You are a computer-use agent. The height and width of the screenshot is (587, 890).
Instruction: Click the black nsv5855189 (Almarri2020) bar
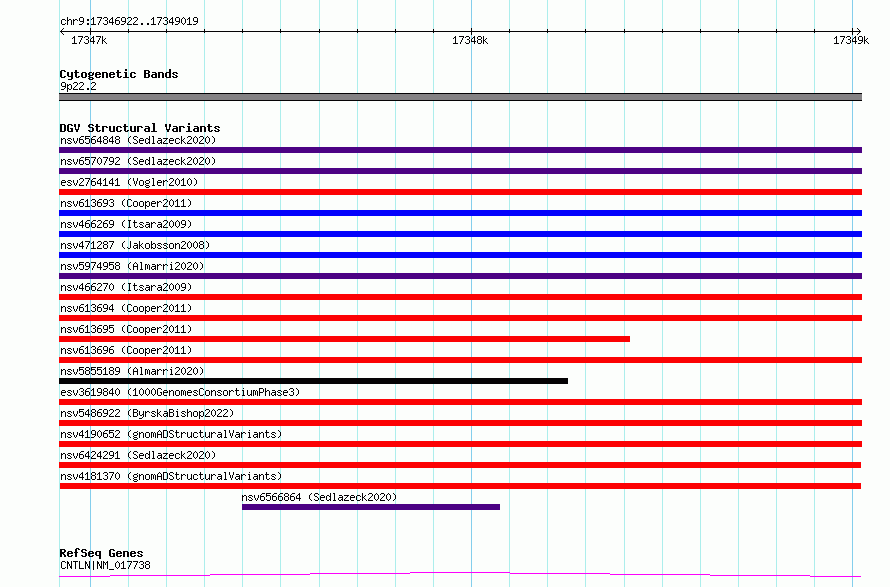(x=313, y=381)
